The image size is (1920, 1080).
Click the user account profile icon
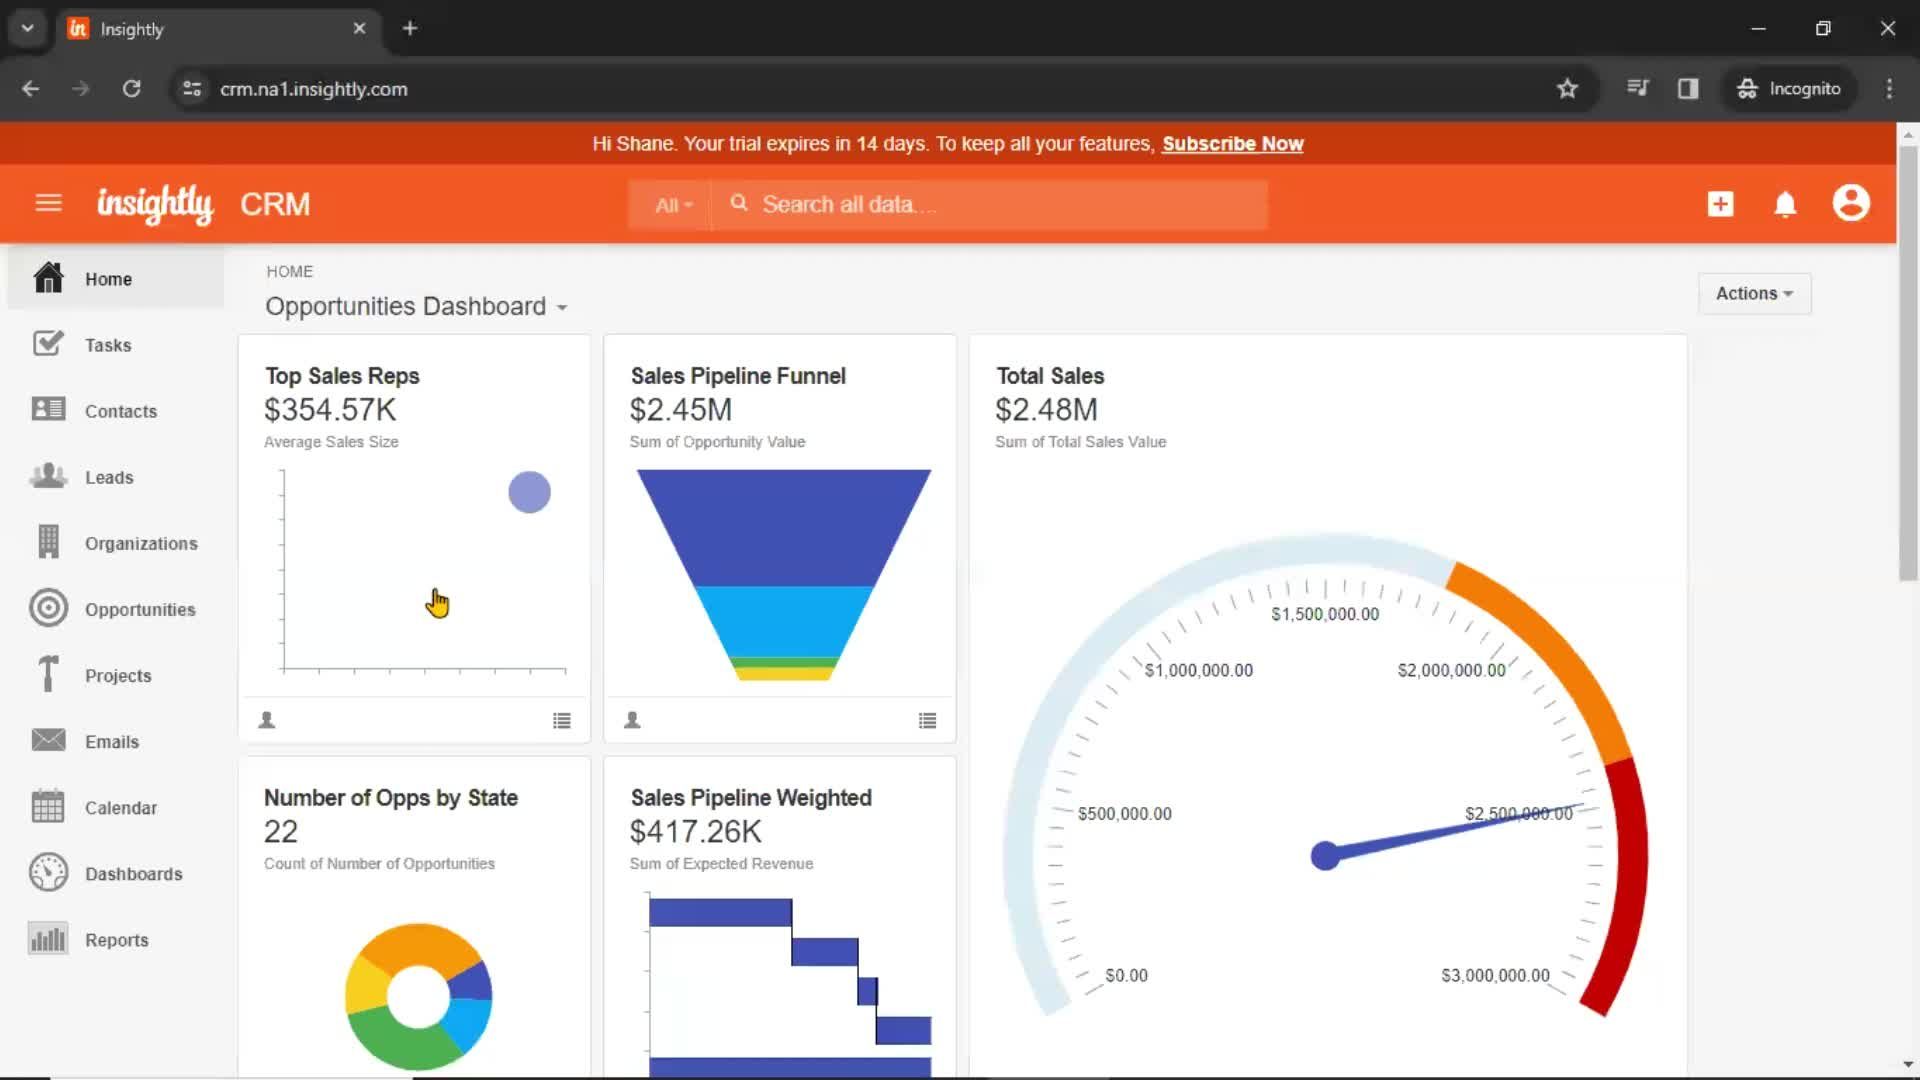(x=1851, y=203)
